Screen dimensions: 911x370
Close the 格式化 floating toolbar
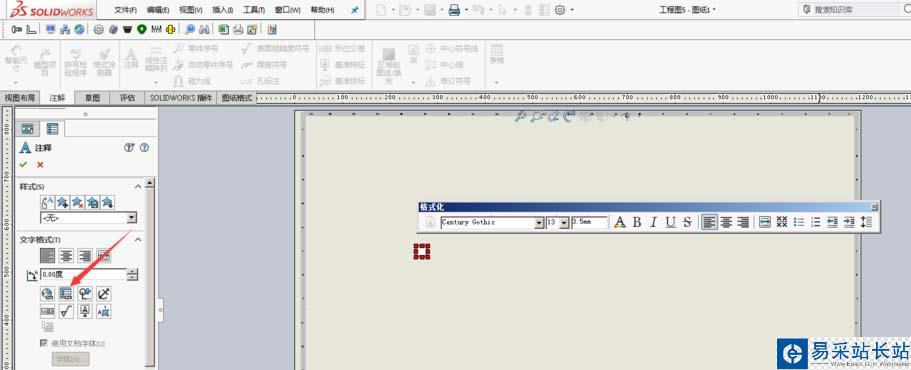coord(874,206)
